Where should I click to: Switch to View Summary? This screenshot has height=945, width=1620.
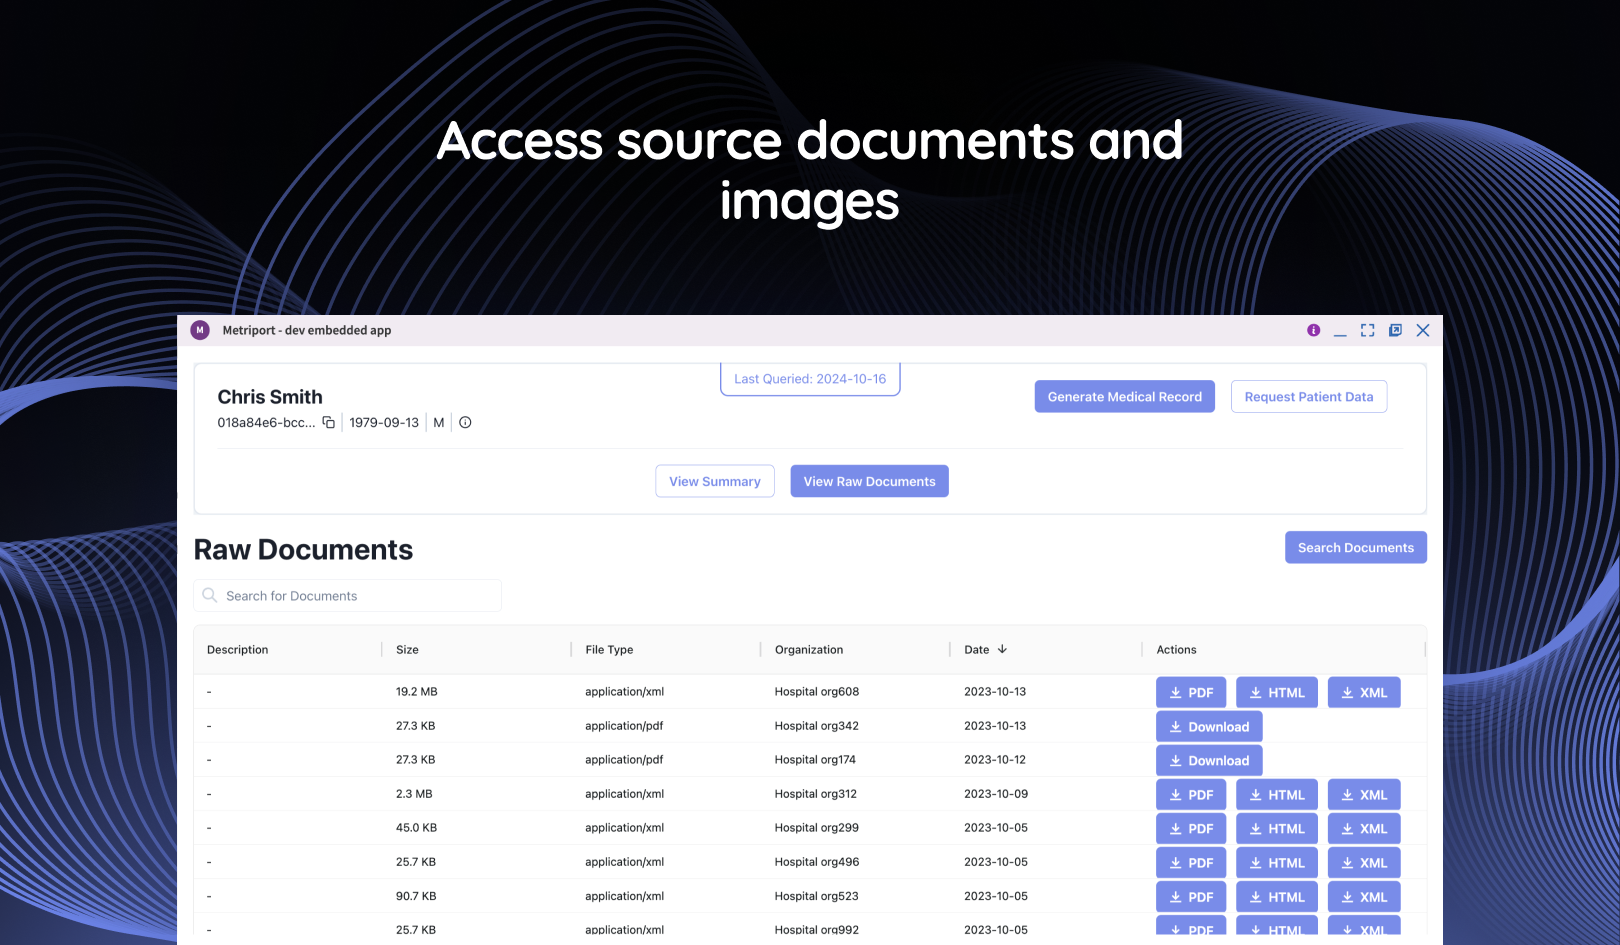click(x=715, y=481)
